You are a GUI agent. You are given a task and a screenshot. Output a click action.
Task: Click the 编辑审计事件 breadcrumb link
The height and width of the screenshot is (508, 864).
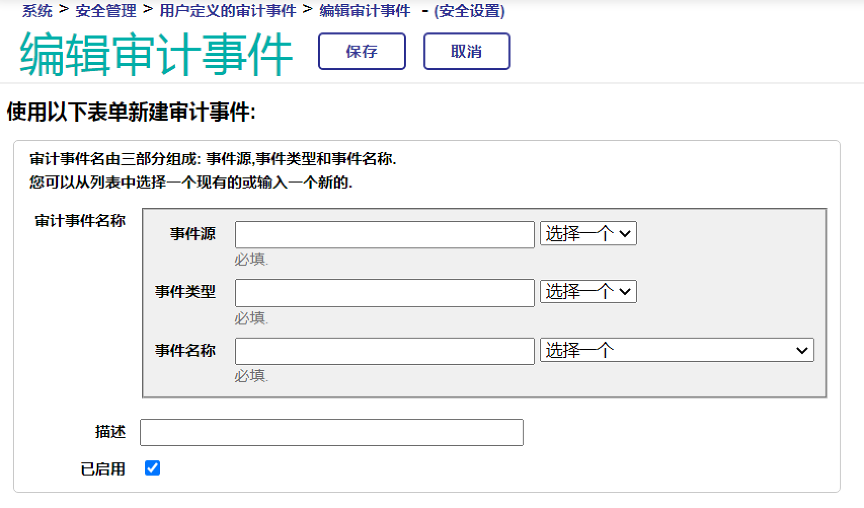[364, 11]
